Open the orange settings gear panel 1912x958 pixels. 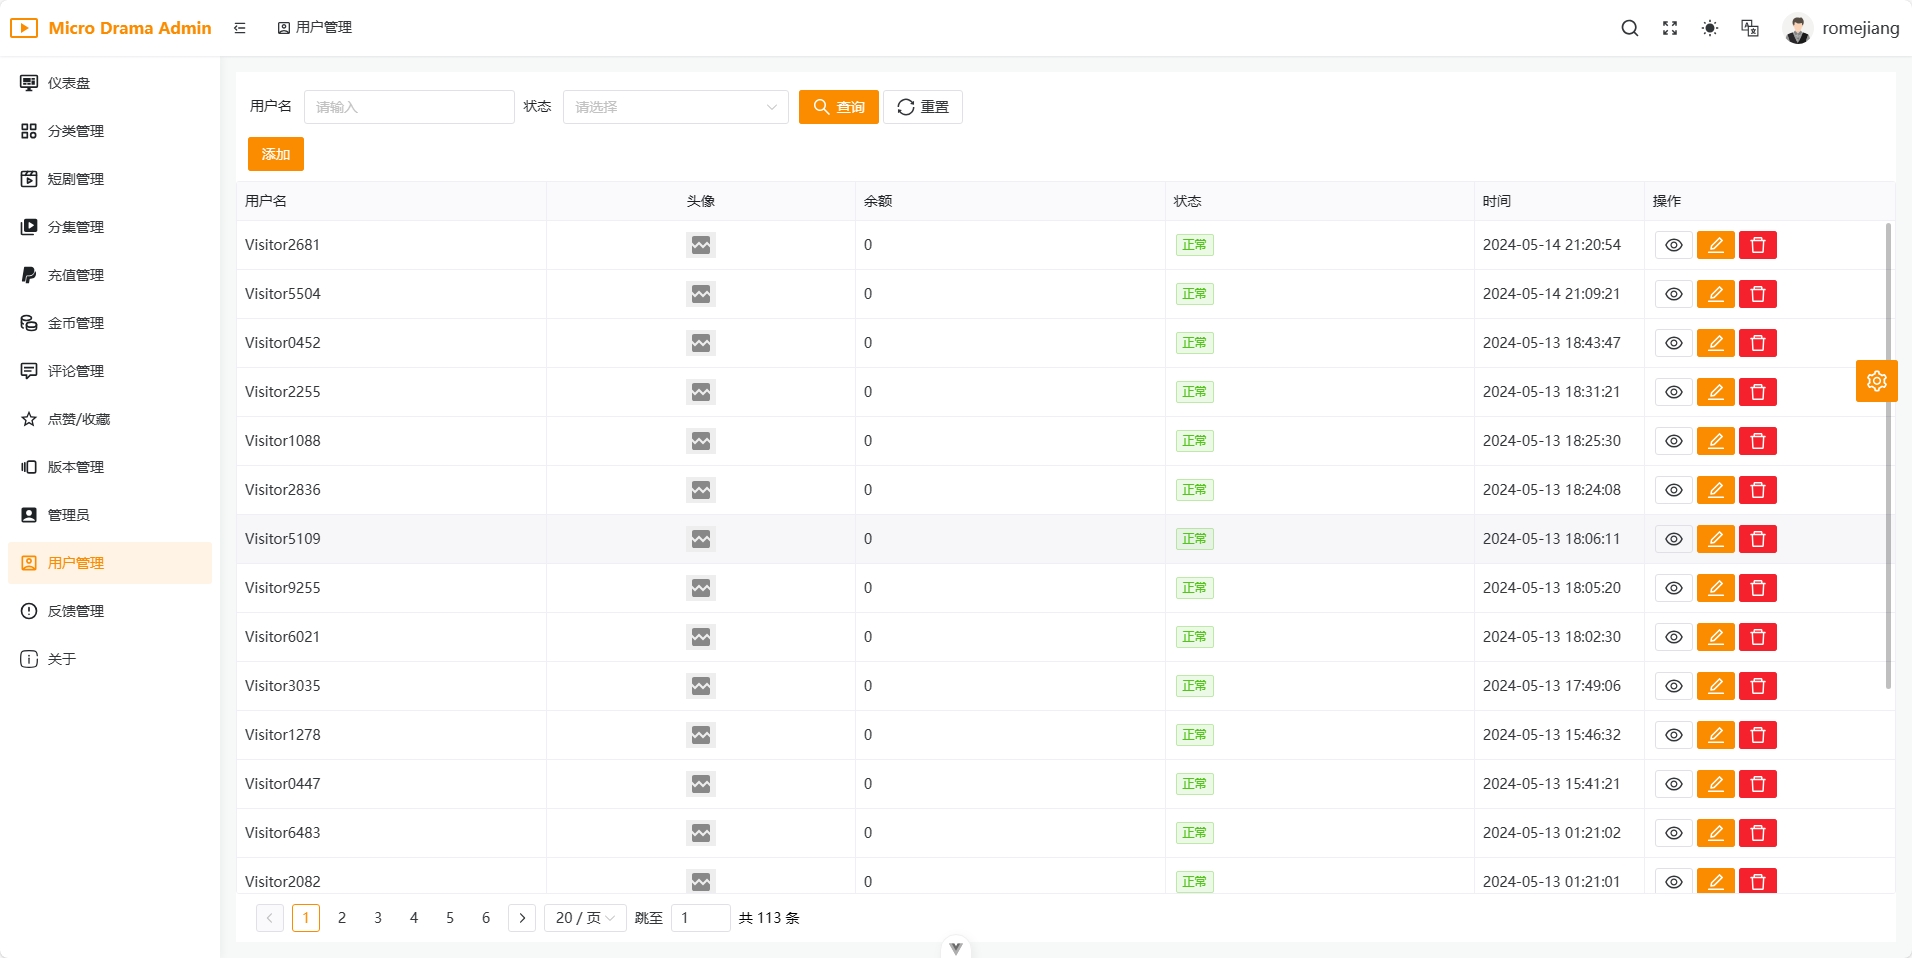coord(1876,381)
